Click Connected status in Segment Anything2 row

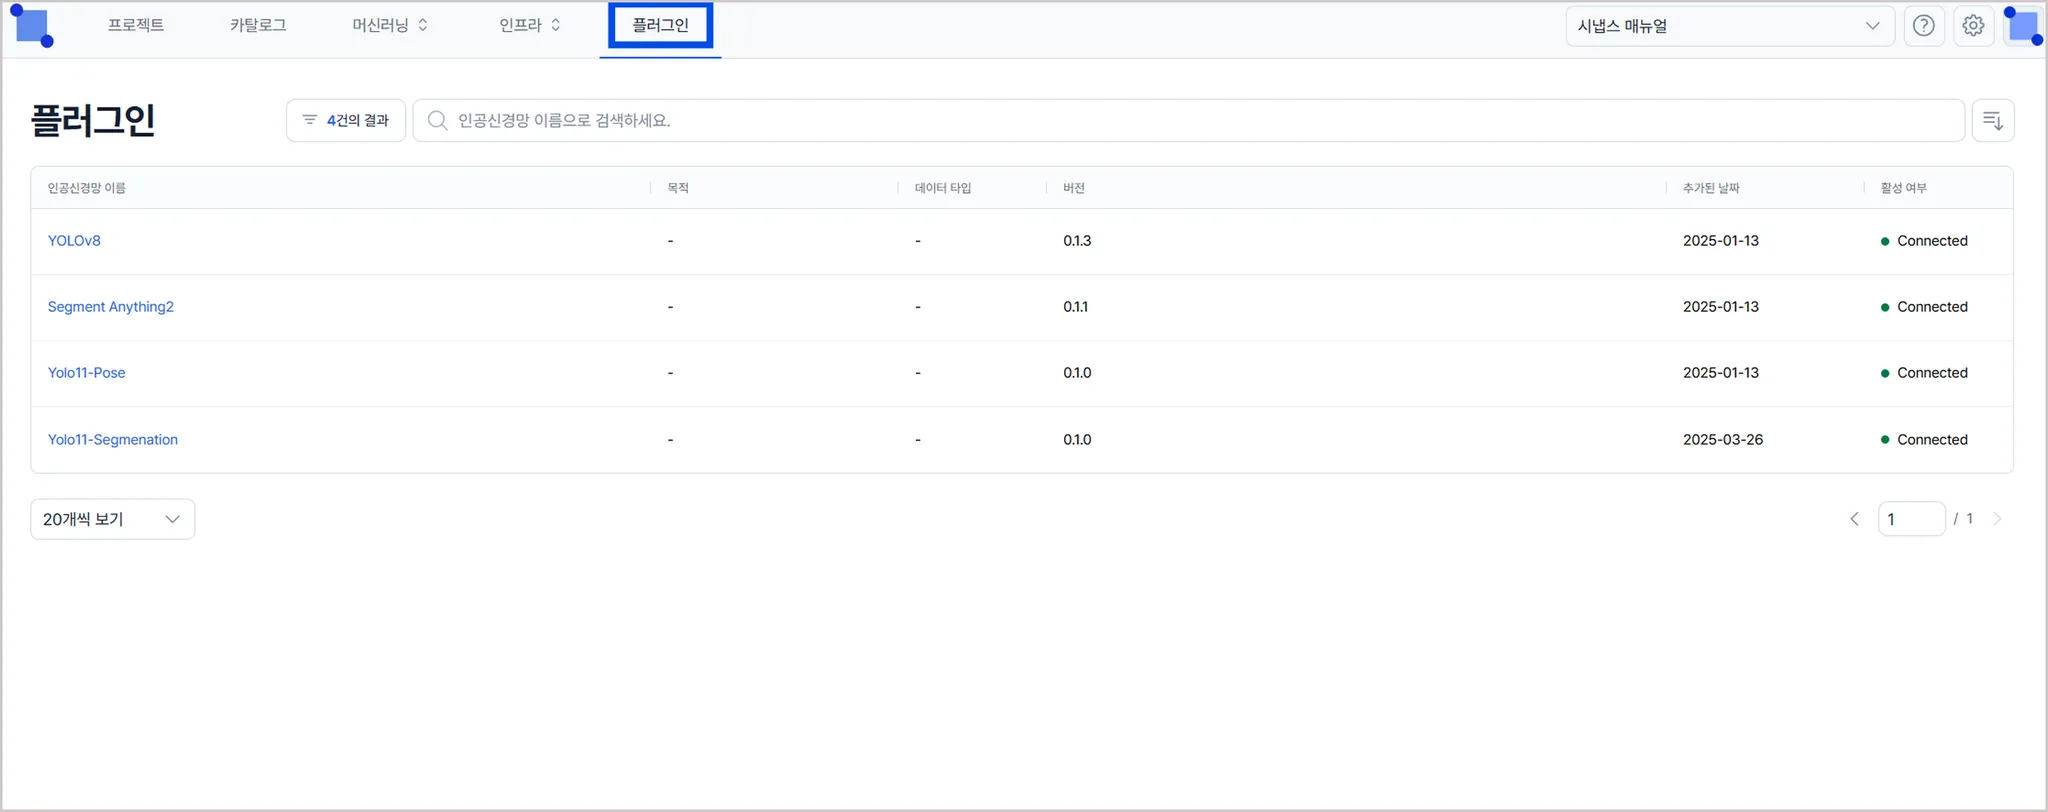pyautogui.click(x=1924, y=307)
